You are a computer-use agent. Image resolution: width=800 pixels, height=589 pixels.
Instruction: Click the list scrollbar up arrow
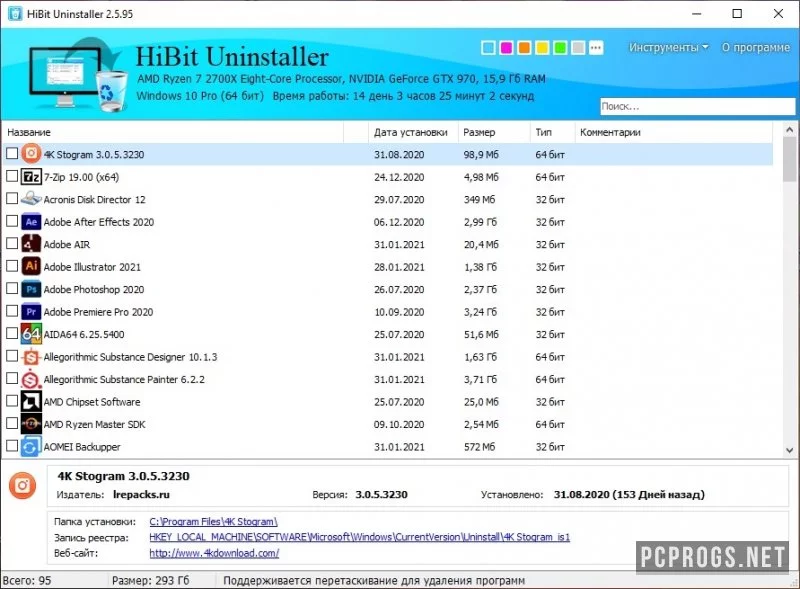click(x=790, y=130)
